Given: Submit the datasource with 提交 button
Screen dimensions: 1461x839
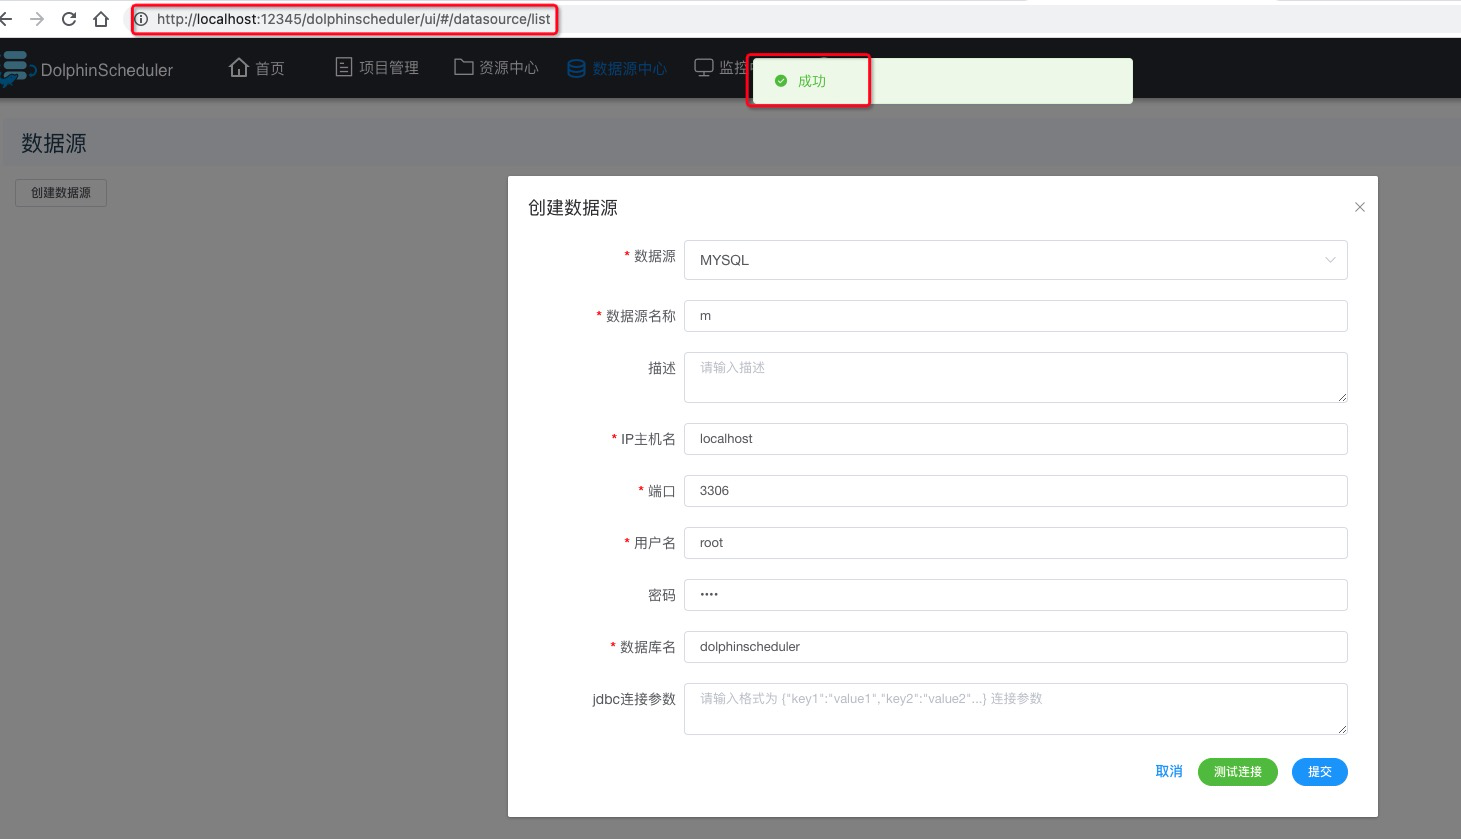Looking at the screenshot, I should [x=1319, y=771].
